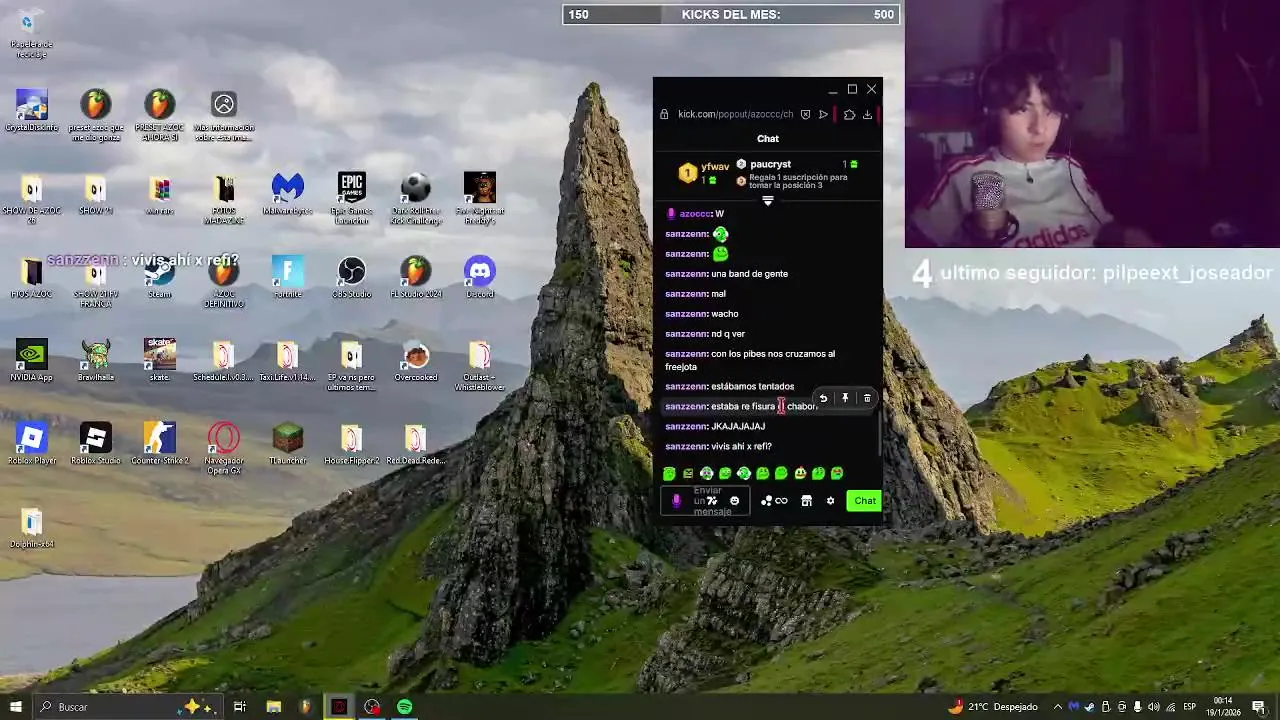Open Navegador Opera GX shortcut
This screenshot has height=720, width=1280.
click(x=223, y=448)
